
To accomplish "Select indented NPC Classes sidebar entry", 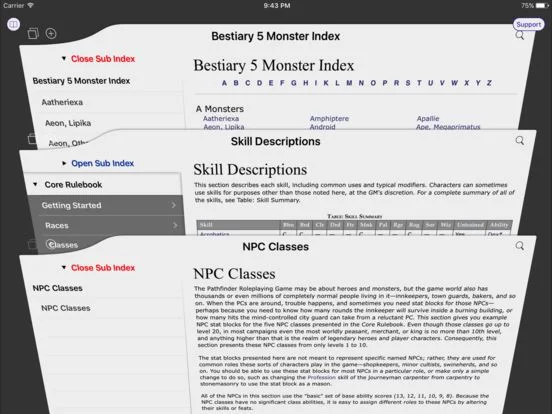I will [66, 308].
